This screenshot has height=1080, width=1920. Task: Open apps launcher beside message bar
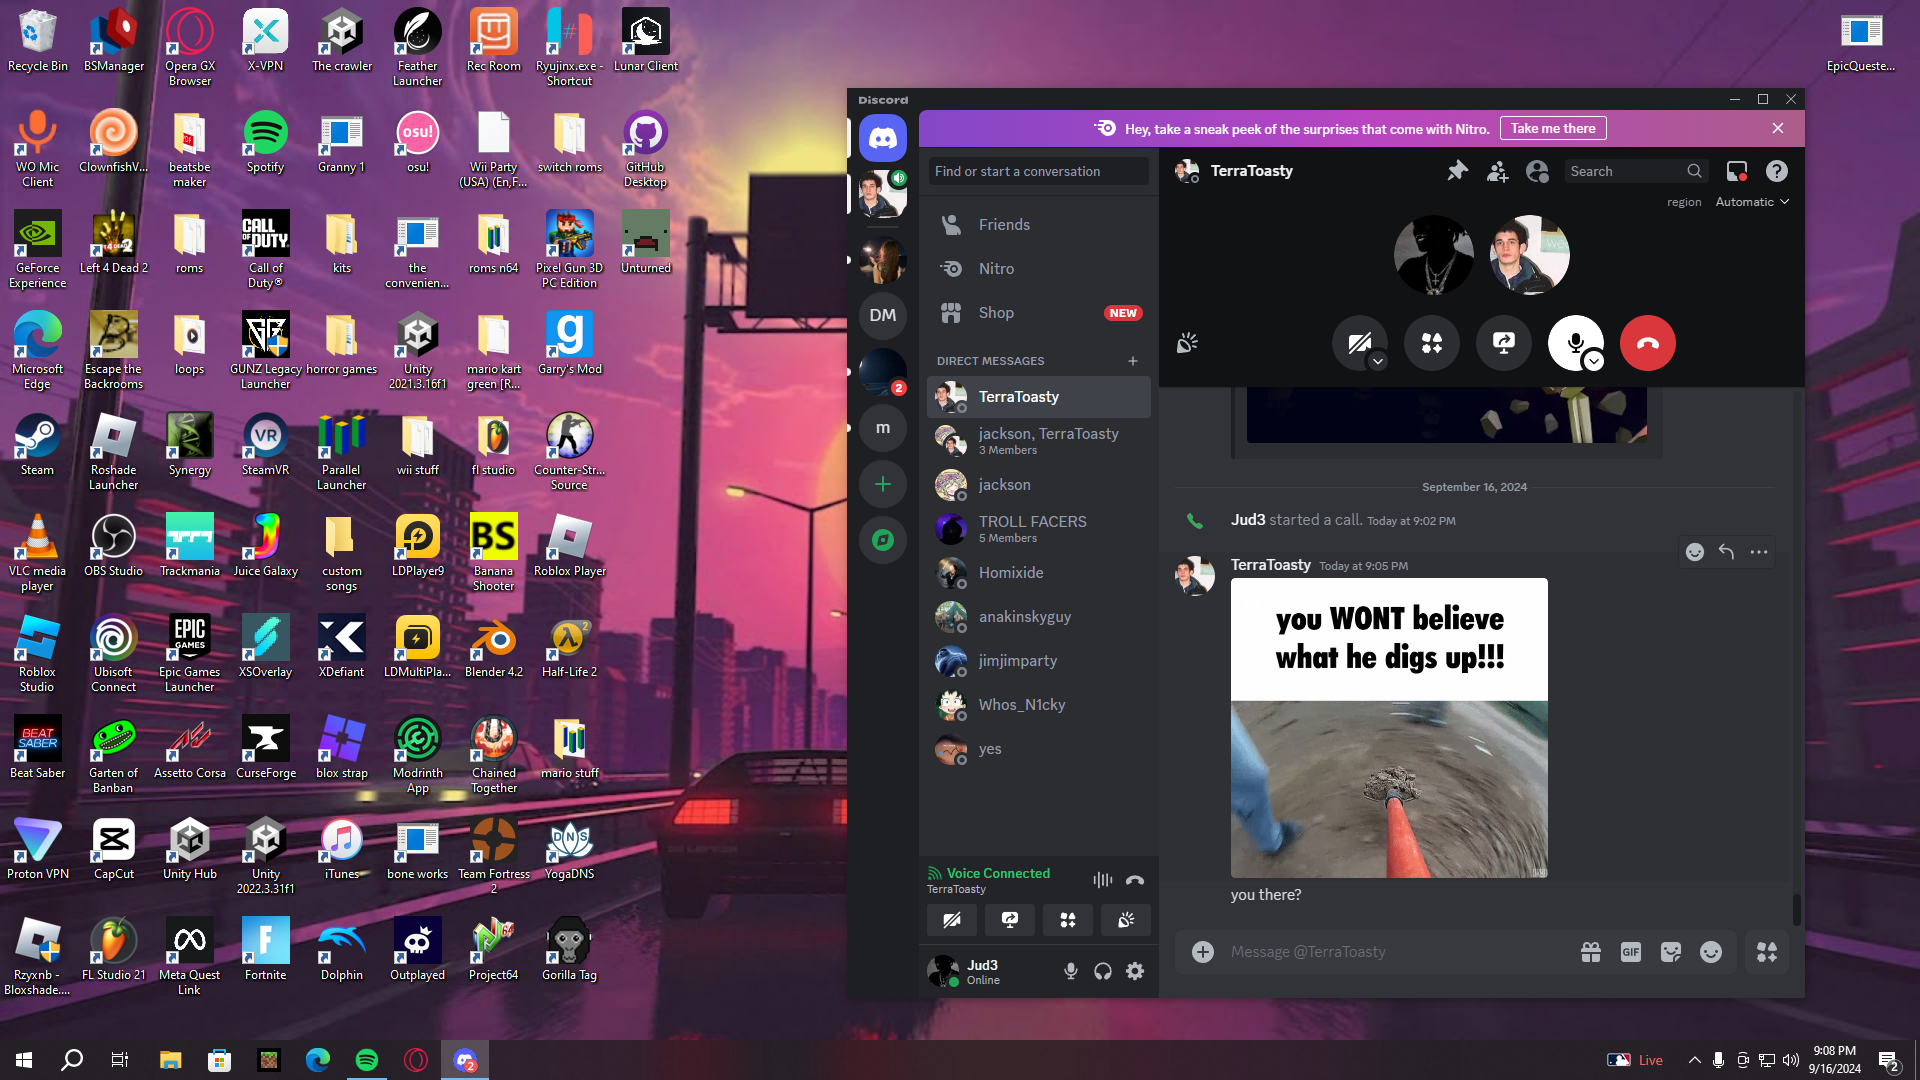click(1767, 952)
